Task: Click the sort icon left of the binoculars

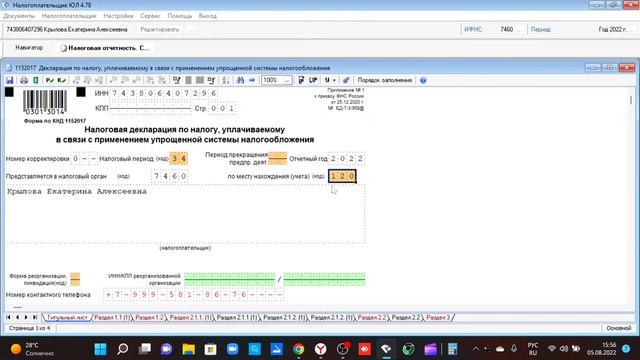Action: tap(225, 80)
